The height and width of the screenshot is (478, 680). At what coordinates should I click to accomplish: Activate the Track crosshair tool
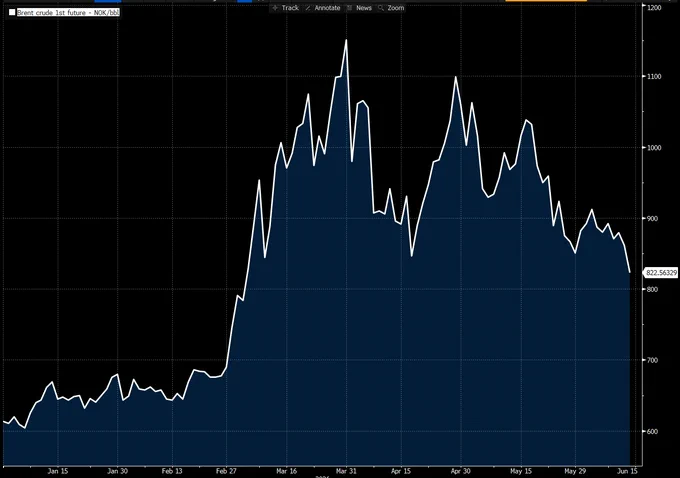click(x=285, y=8)
